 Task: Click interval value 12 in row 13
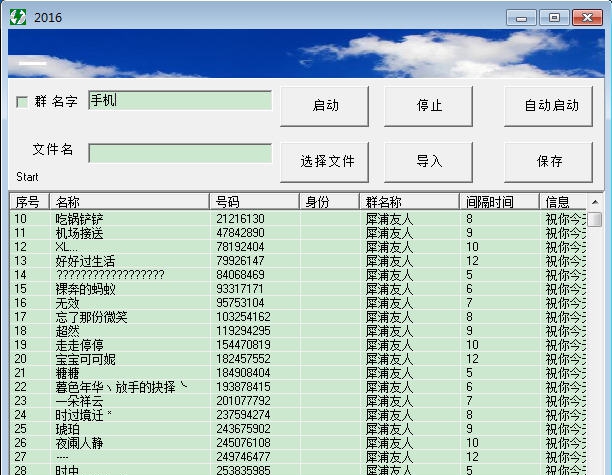click(x=472, y=261)
